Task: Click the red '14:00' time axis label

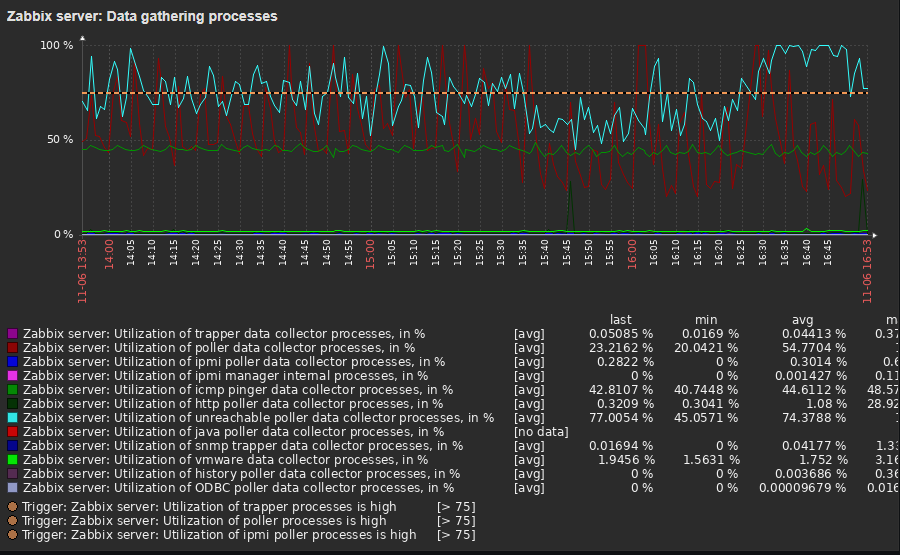Action: click(x=108, y=254)
